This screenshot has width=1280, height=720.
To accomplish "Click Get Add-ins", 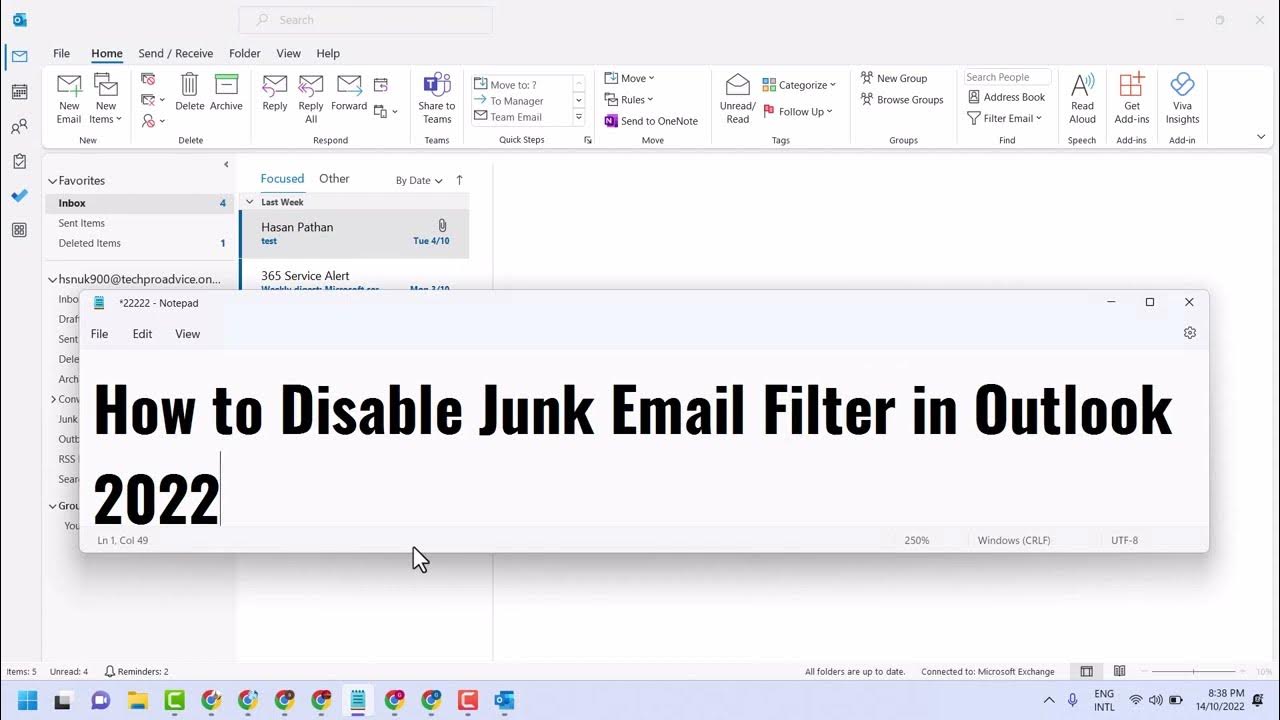I will (x=1132, y=99).
